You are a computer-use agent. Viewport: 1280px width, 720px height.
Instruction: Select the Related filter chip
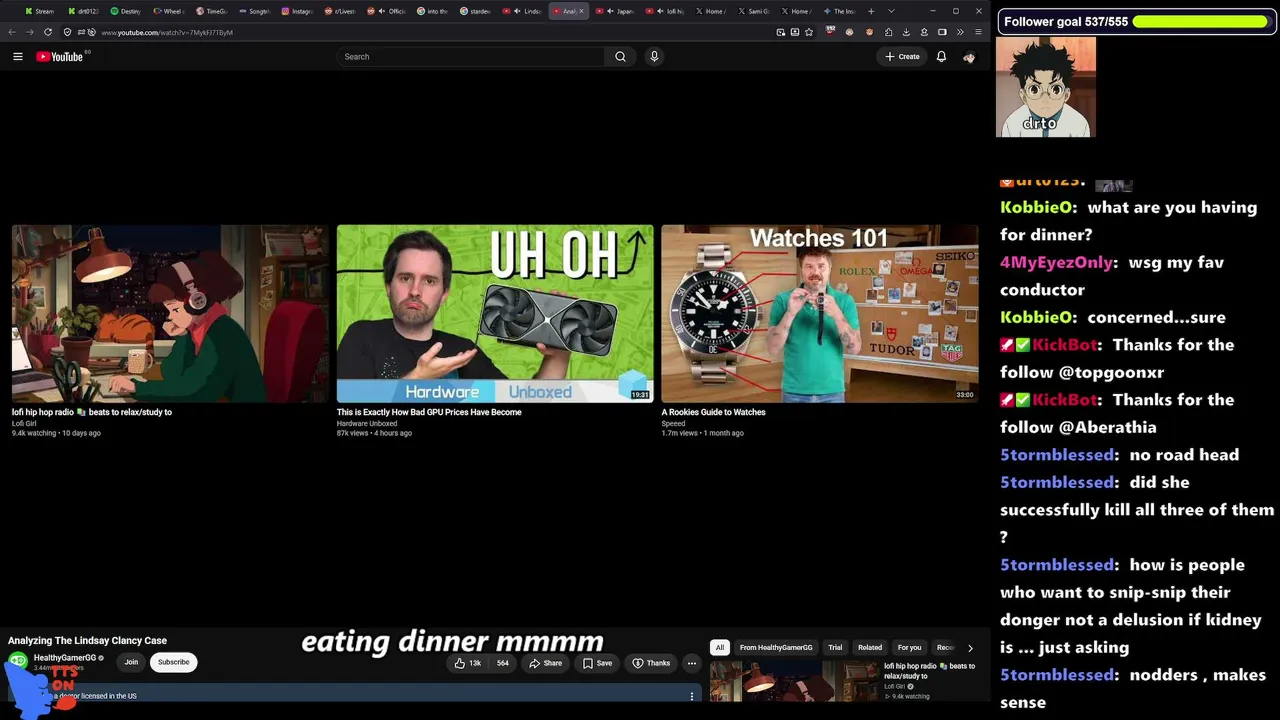click(870, 648)
